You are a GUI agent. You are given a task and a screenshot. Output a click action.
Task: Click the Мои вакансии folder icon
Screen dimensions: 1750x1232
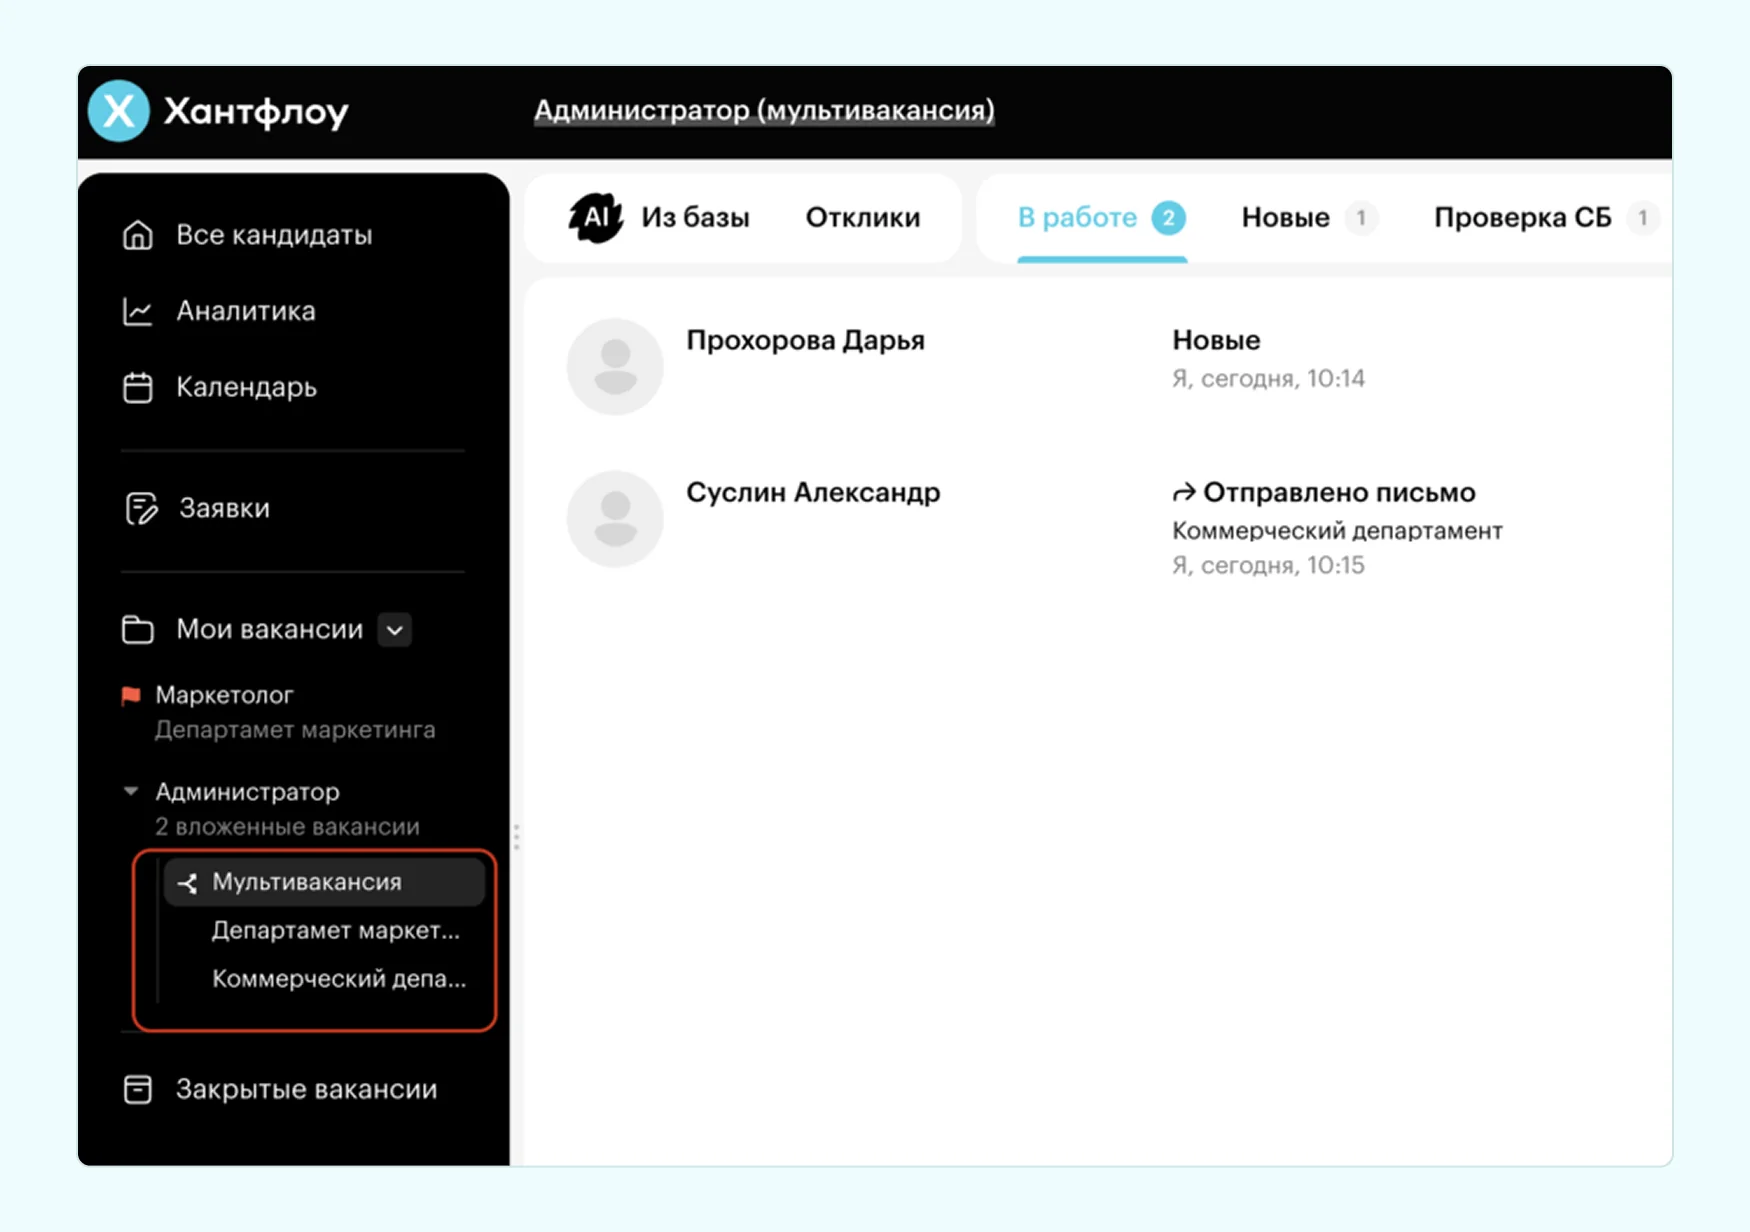point(138,629)
